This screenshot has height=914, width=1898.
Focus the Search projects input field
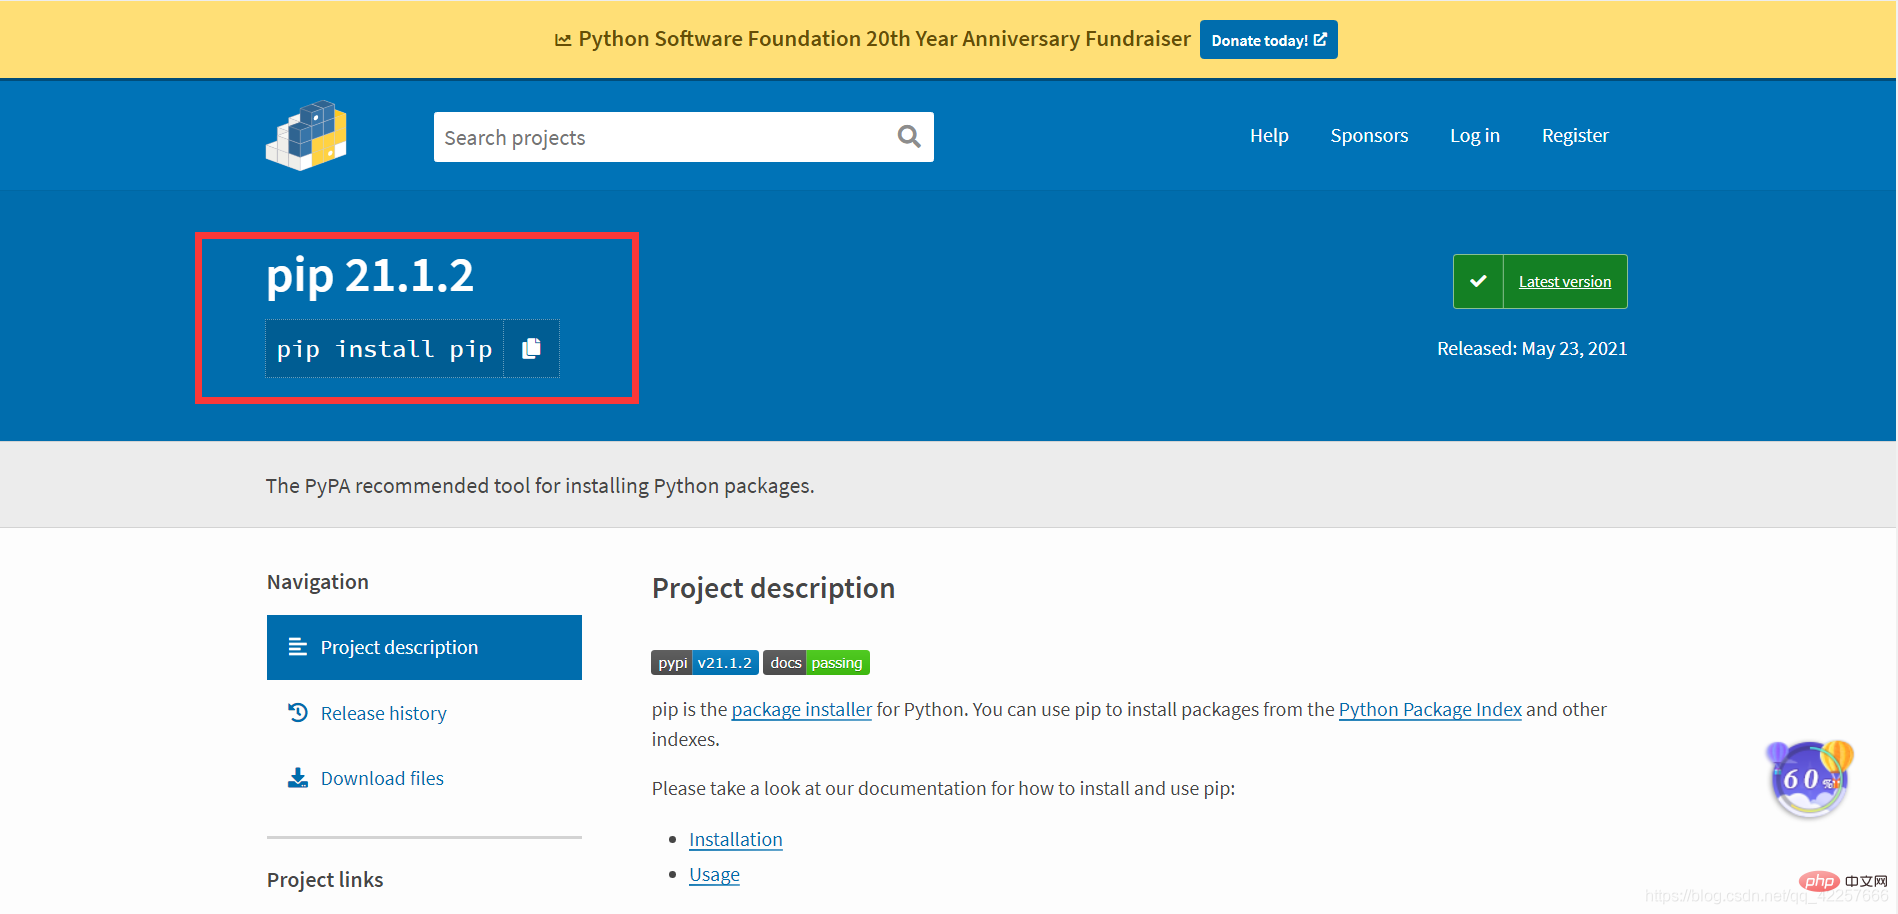[664, 137]
